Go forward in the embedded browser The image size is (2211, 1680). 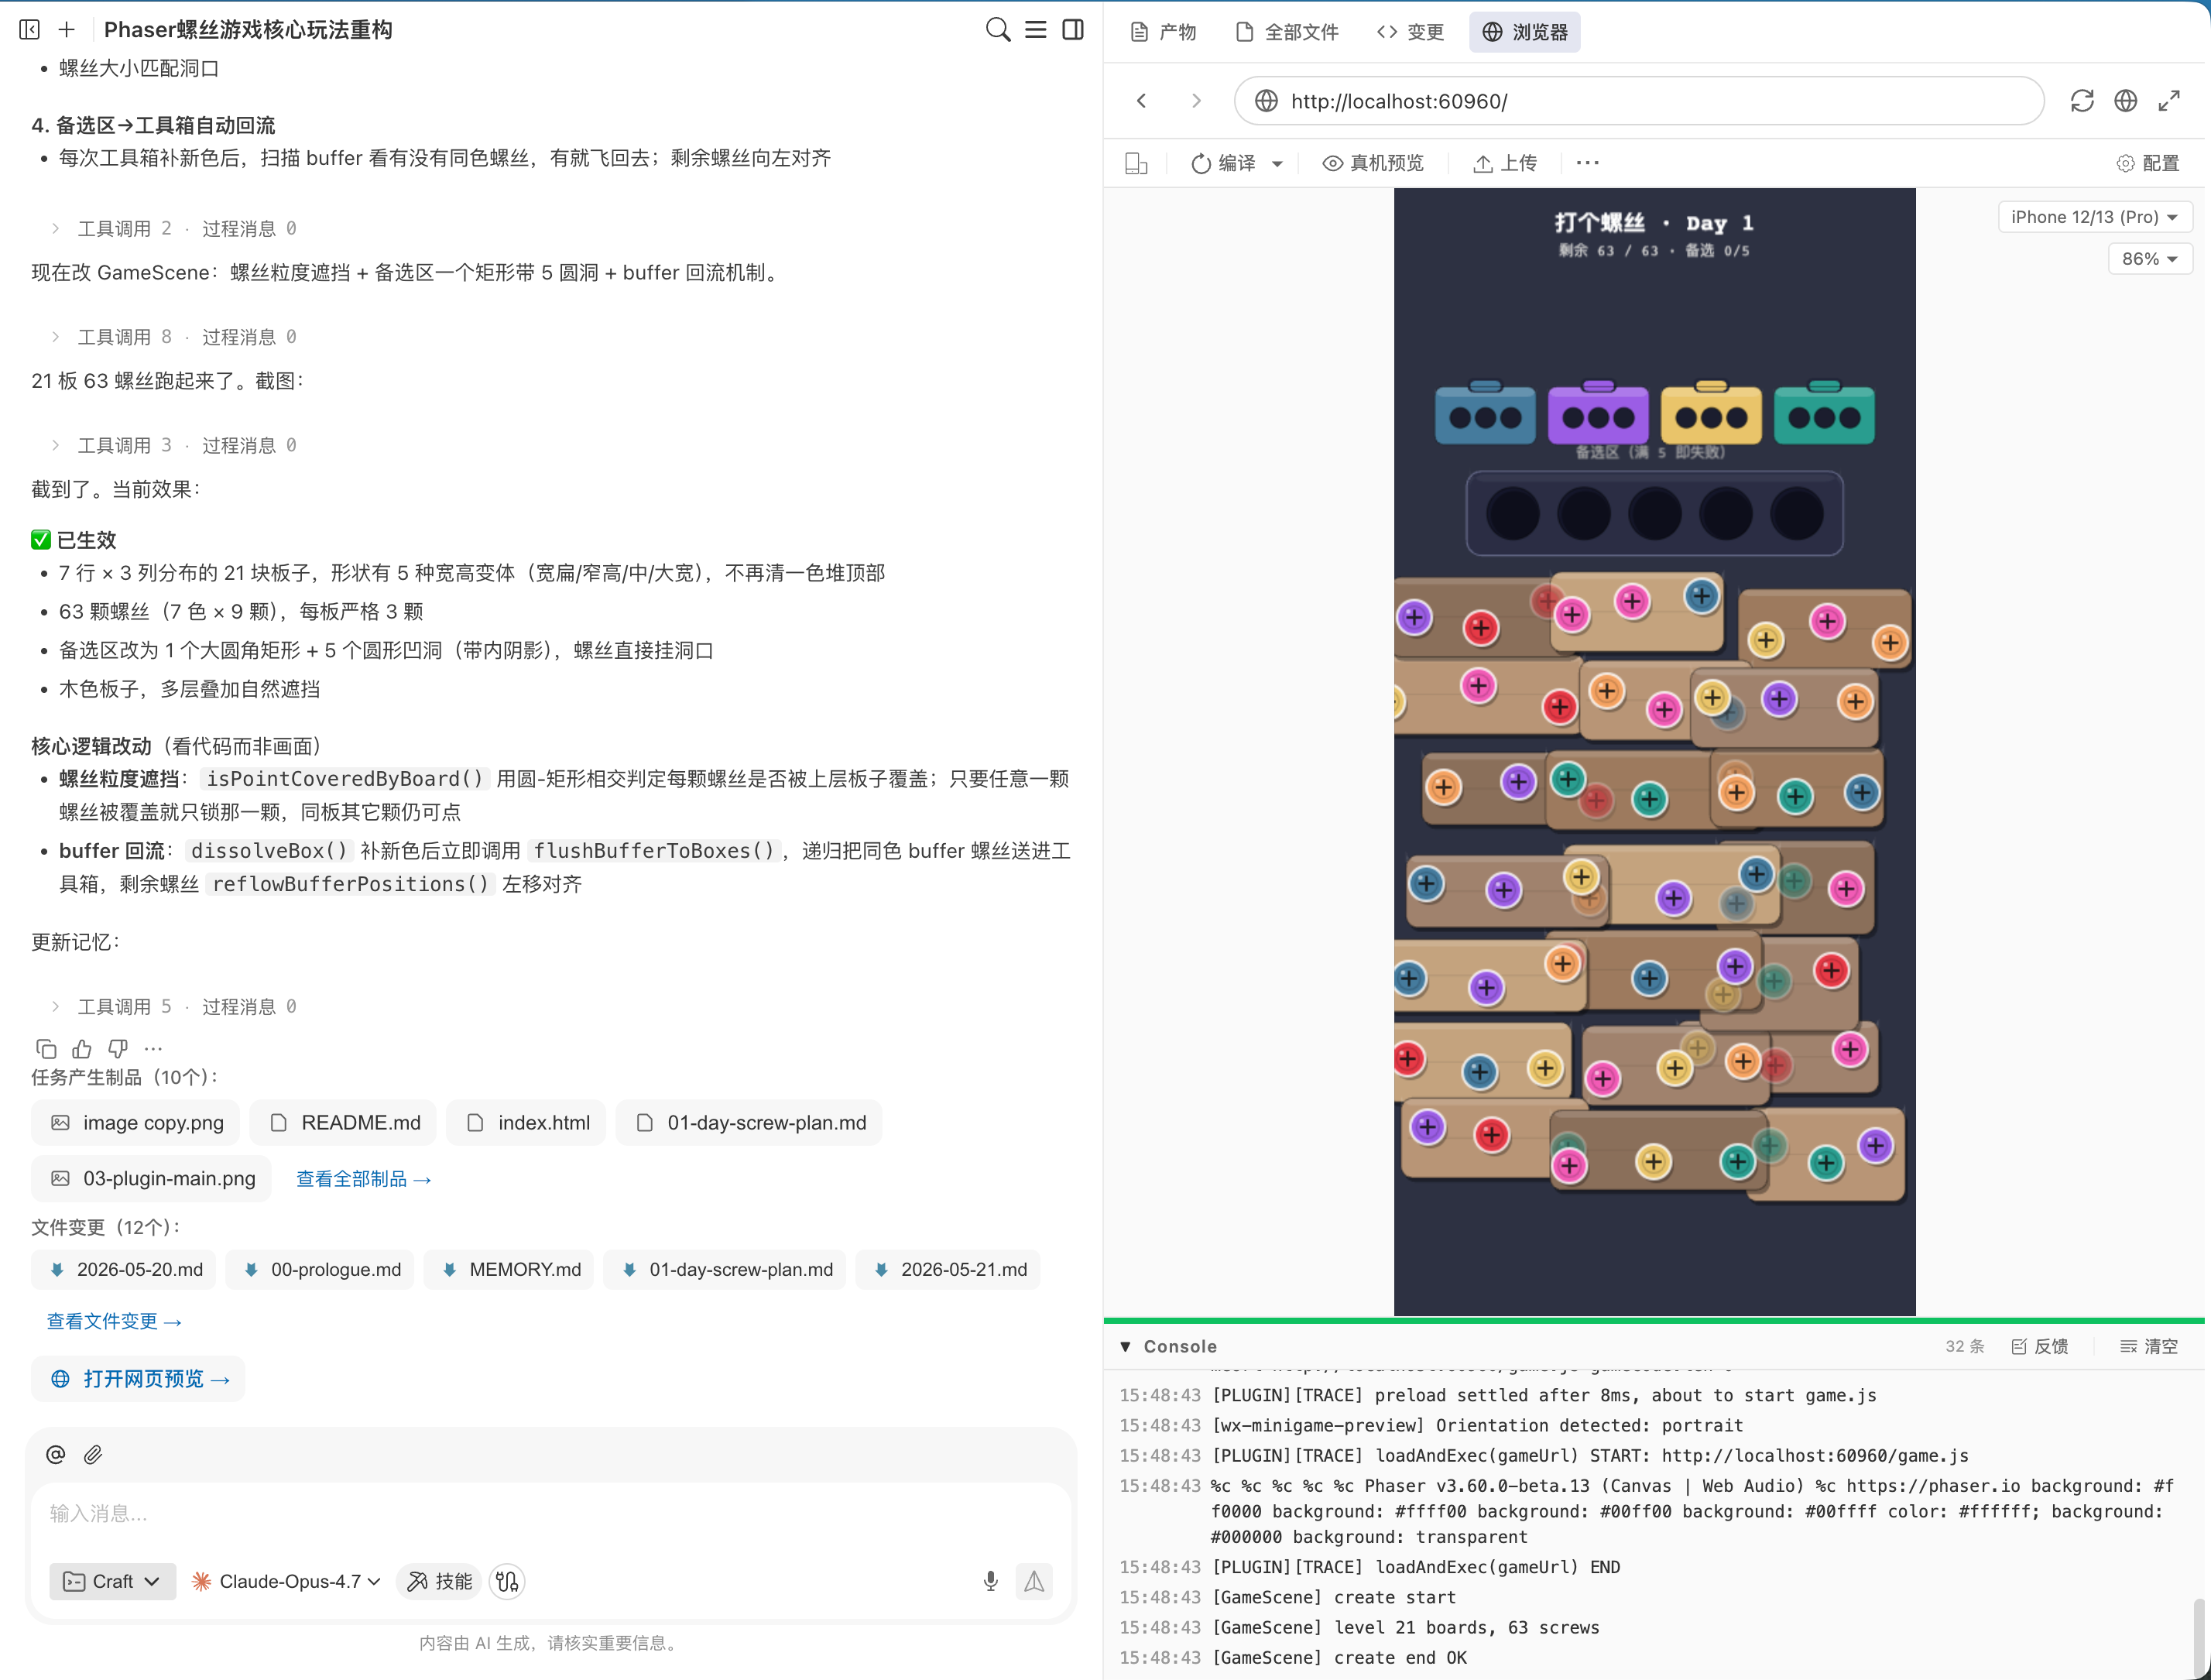click(x=1196, y=101)
